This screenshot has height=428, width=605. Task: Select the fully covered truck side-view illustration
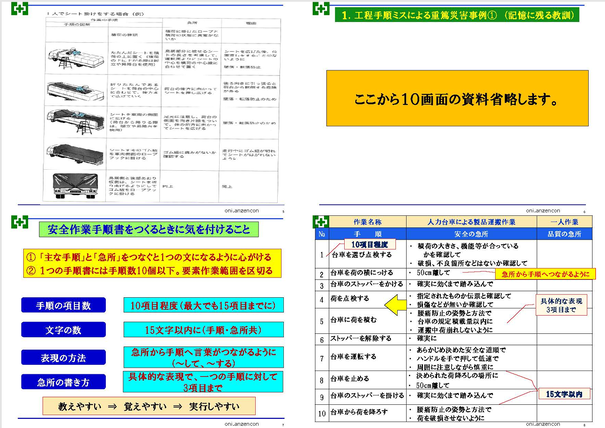pyautogui.click(x=75, y=154)
